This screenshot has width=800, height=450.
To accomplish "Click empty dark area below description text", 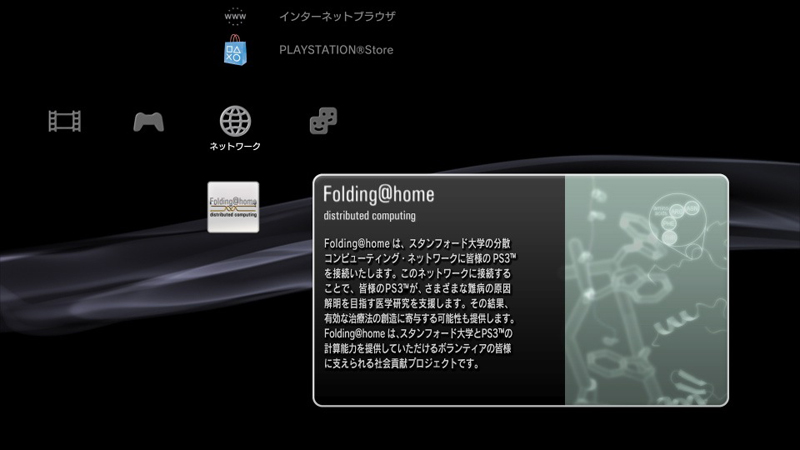I will tap(440, 388).
